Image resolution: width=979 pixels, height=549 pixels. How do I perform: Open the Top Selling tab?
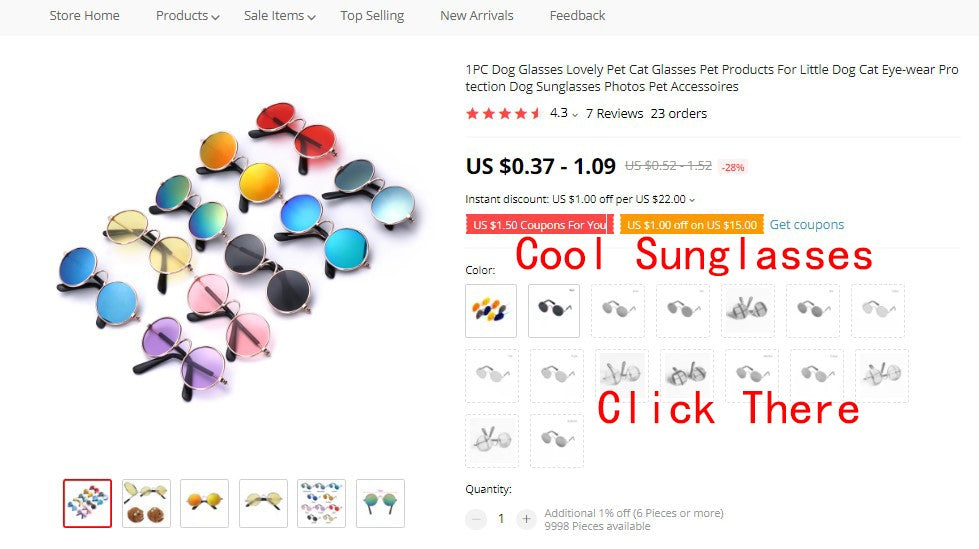point(372,16)
